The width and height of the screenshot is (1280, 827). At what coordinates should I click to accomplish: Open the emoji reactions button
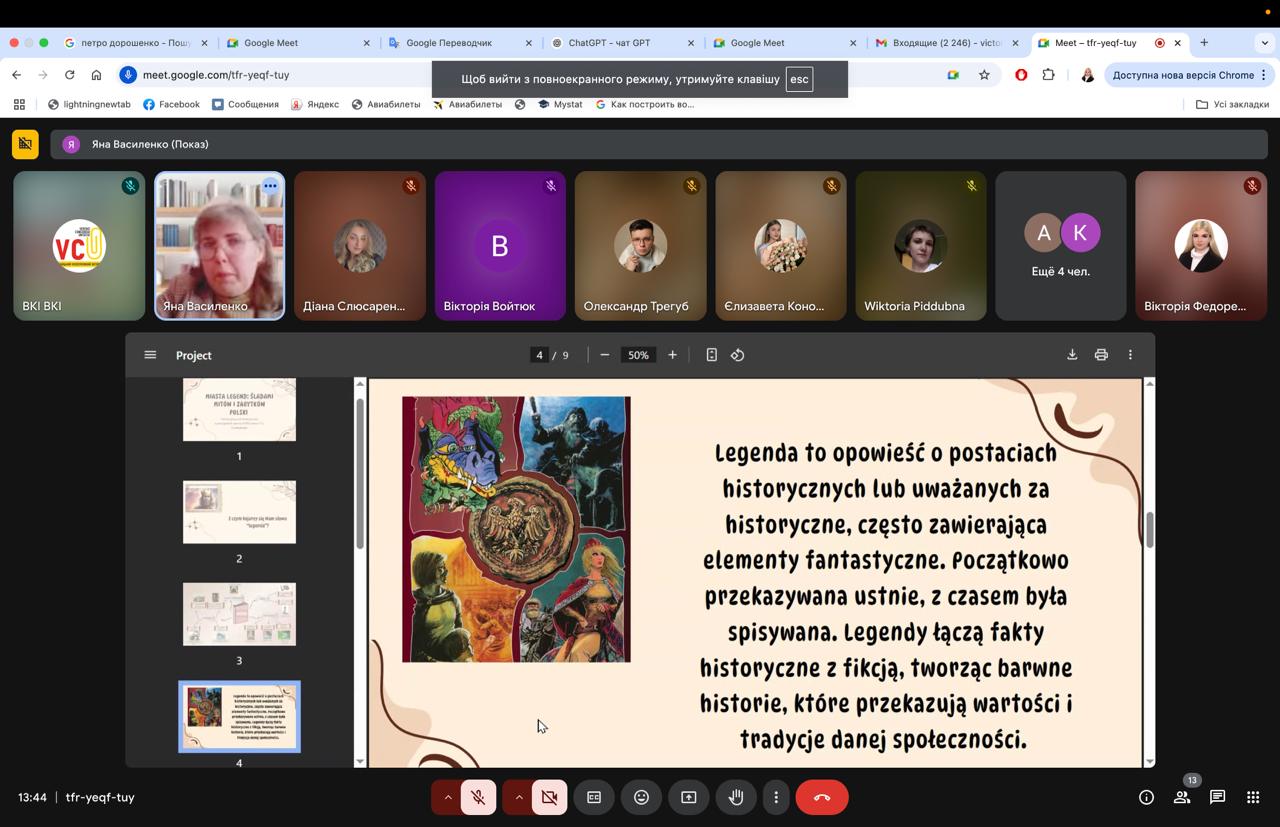(x=641, y=797)
